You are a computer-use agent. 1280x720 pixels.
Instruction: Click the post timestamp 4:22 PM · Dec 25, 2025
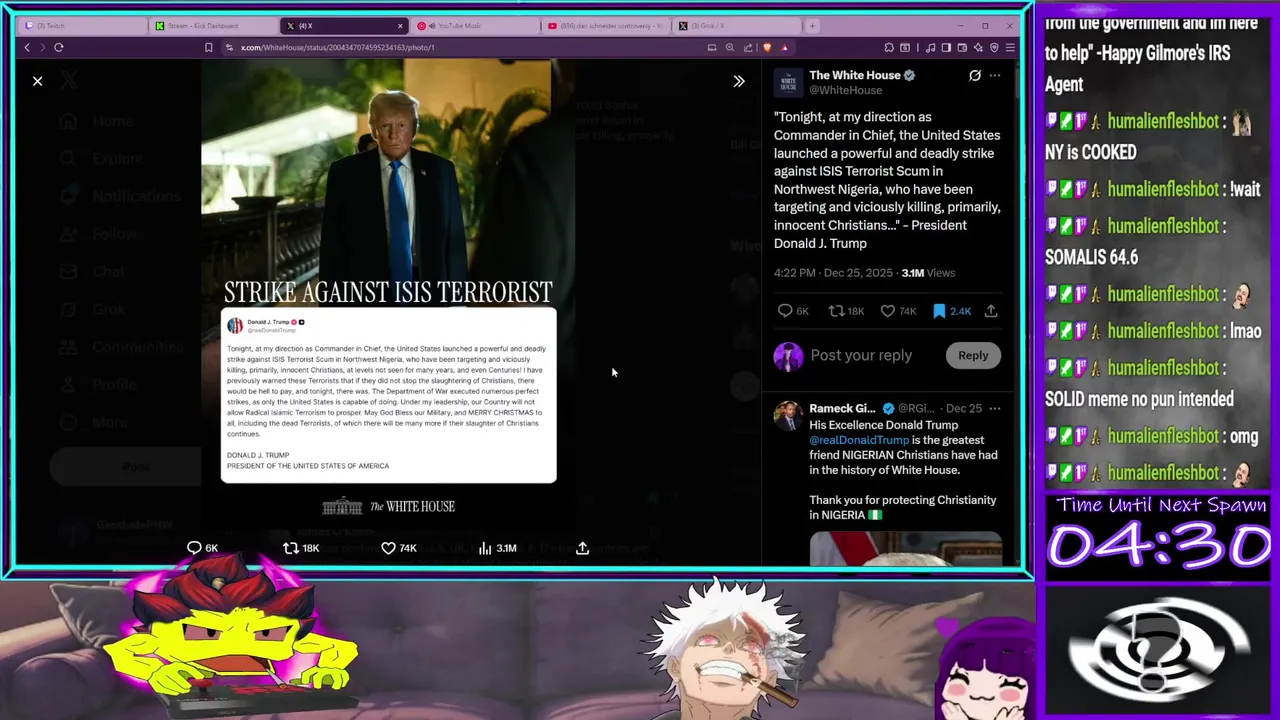(833, 273)
